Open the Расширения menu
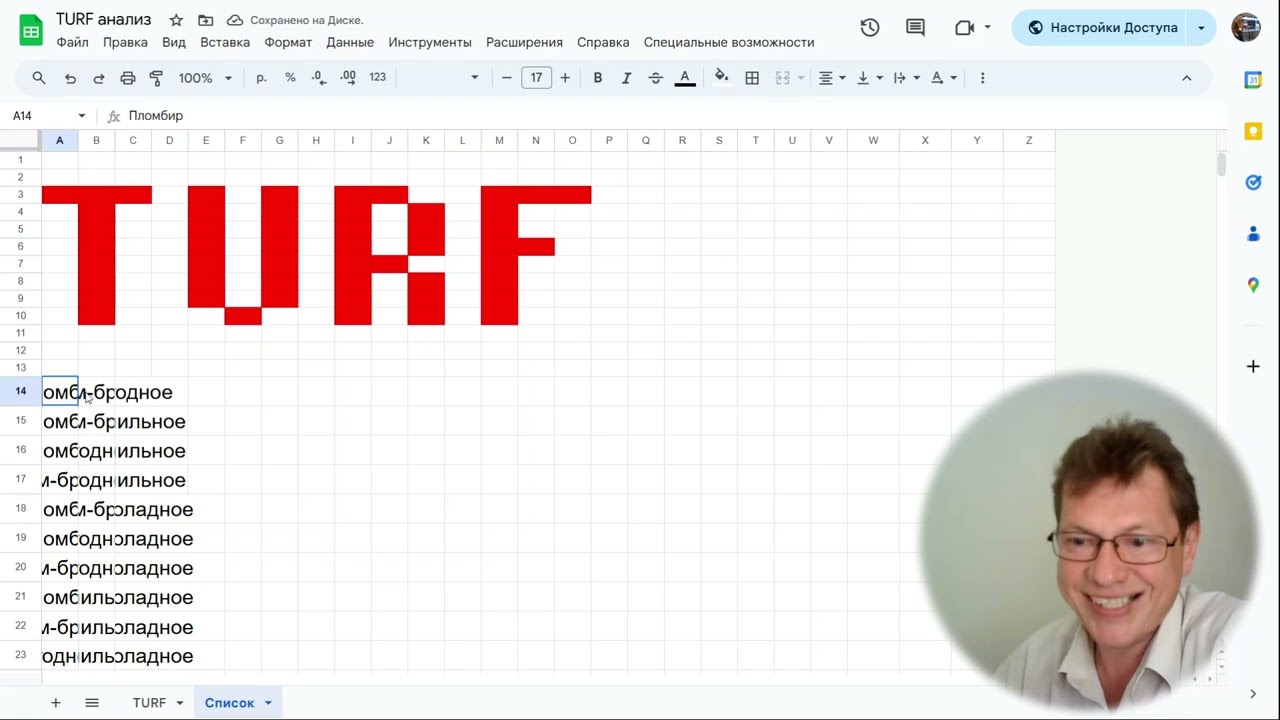Screen dimensions: 1280x720 (524, 42)
